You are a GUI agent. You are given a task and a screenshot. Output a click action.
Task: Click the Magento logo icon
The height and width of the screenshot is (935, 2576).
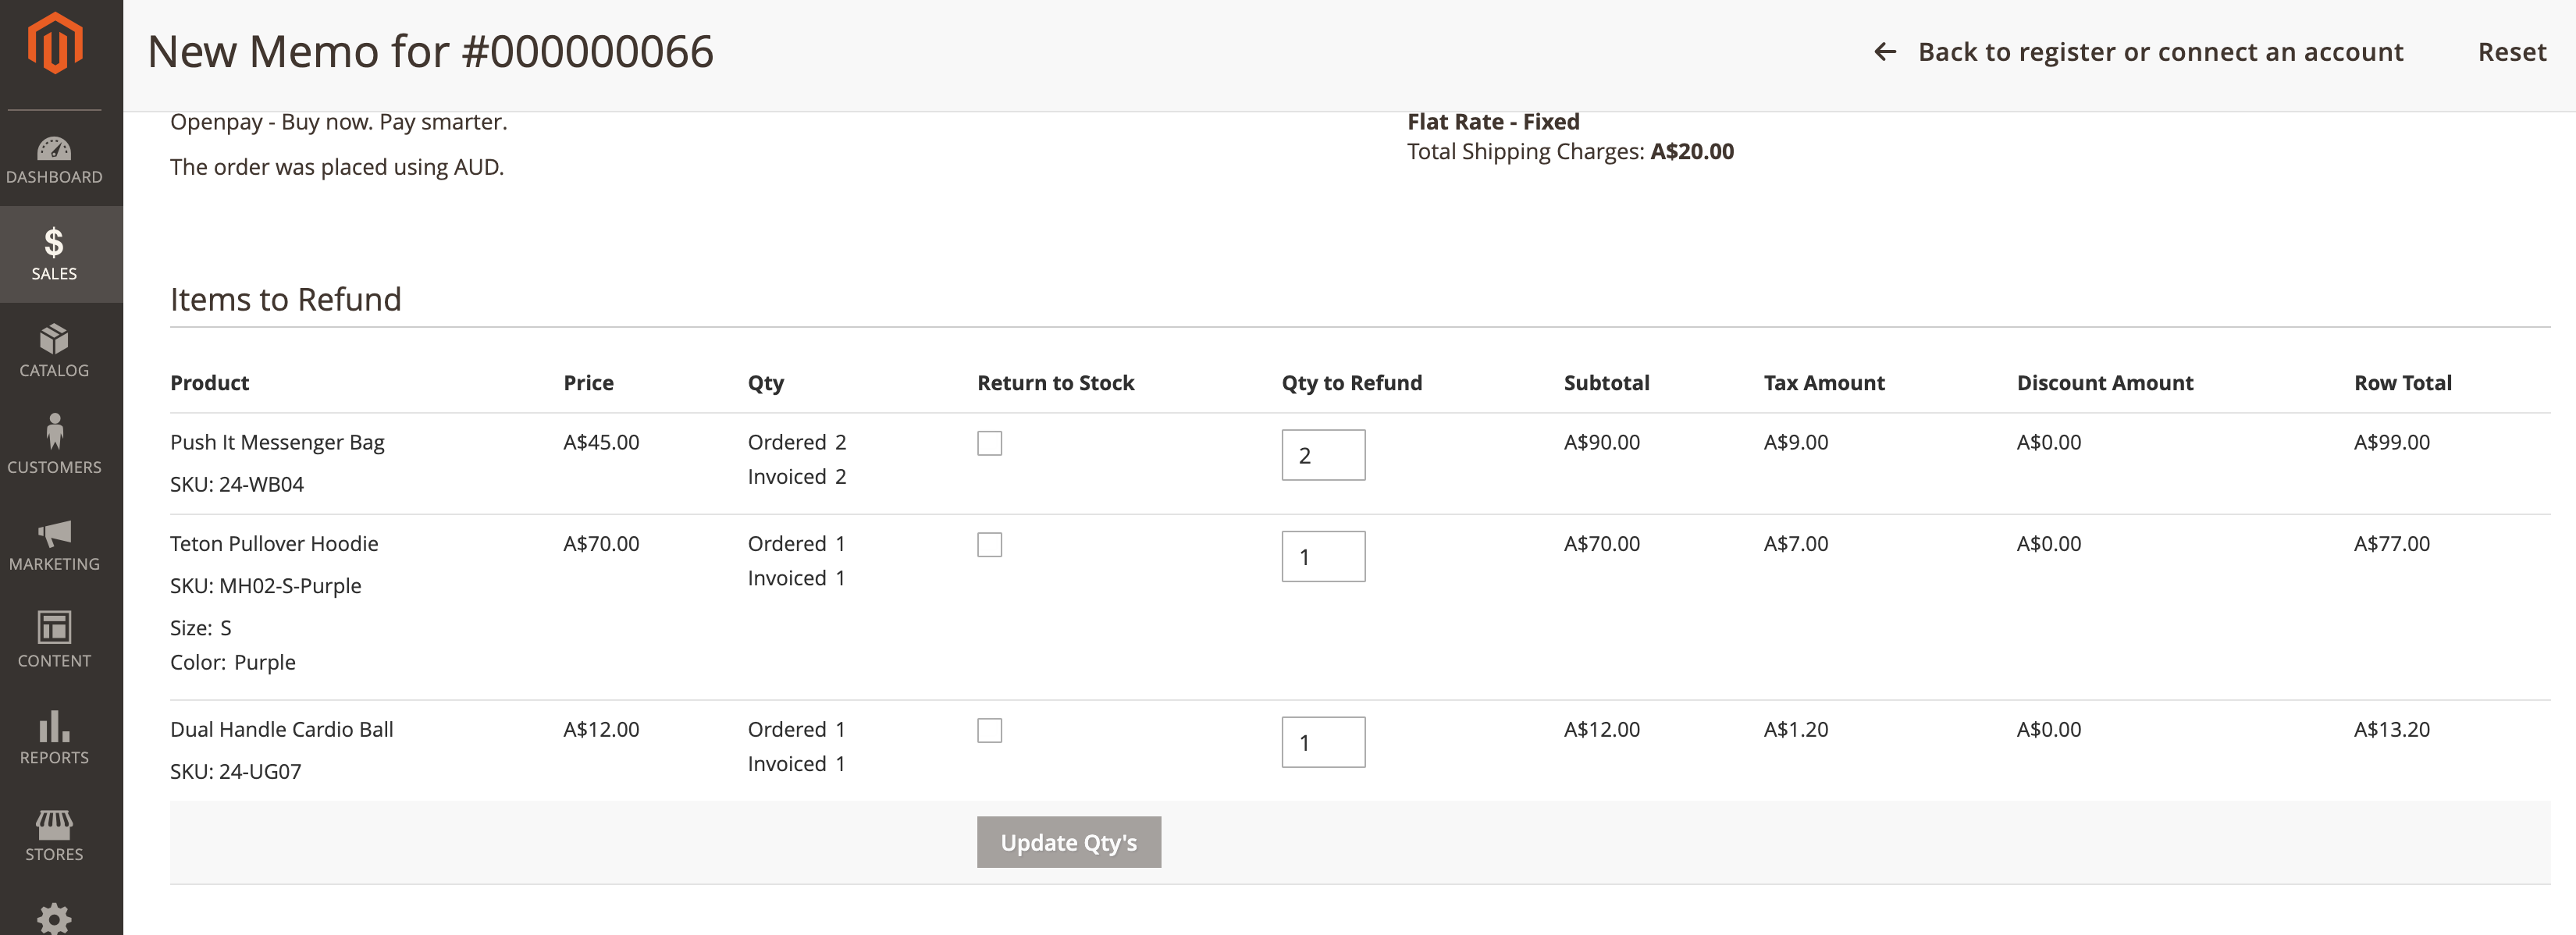coord(54,44)
